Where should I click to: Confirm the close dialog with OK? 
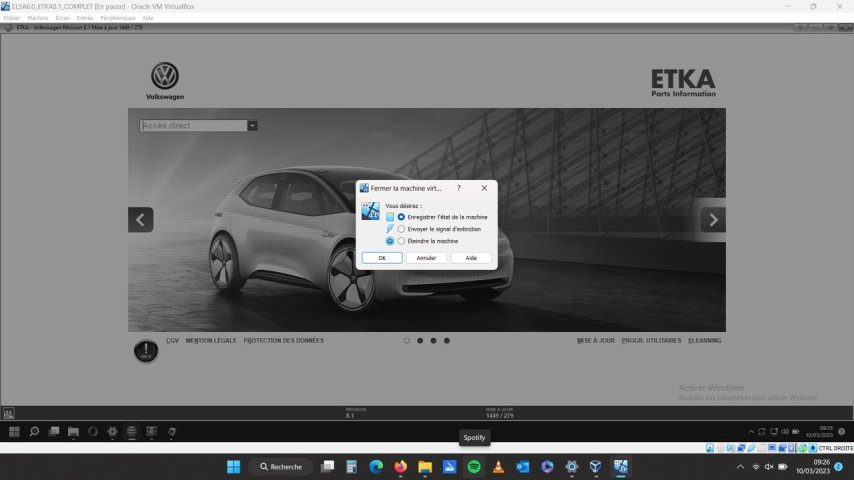point(382,258)
